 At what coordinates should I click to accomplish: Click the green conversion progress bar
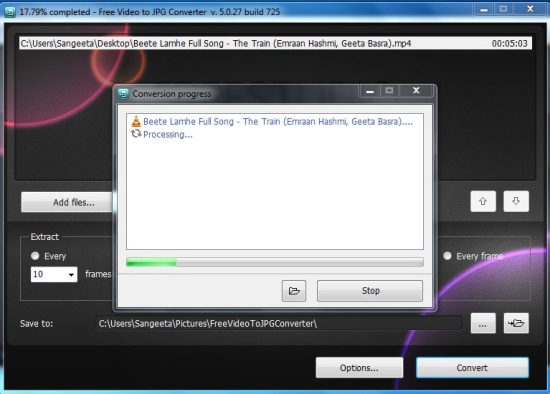pos(275,262)
